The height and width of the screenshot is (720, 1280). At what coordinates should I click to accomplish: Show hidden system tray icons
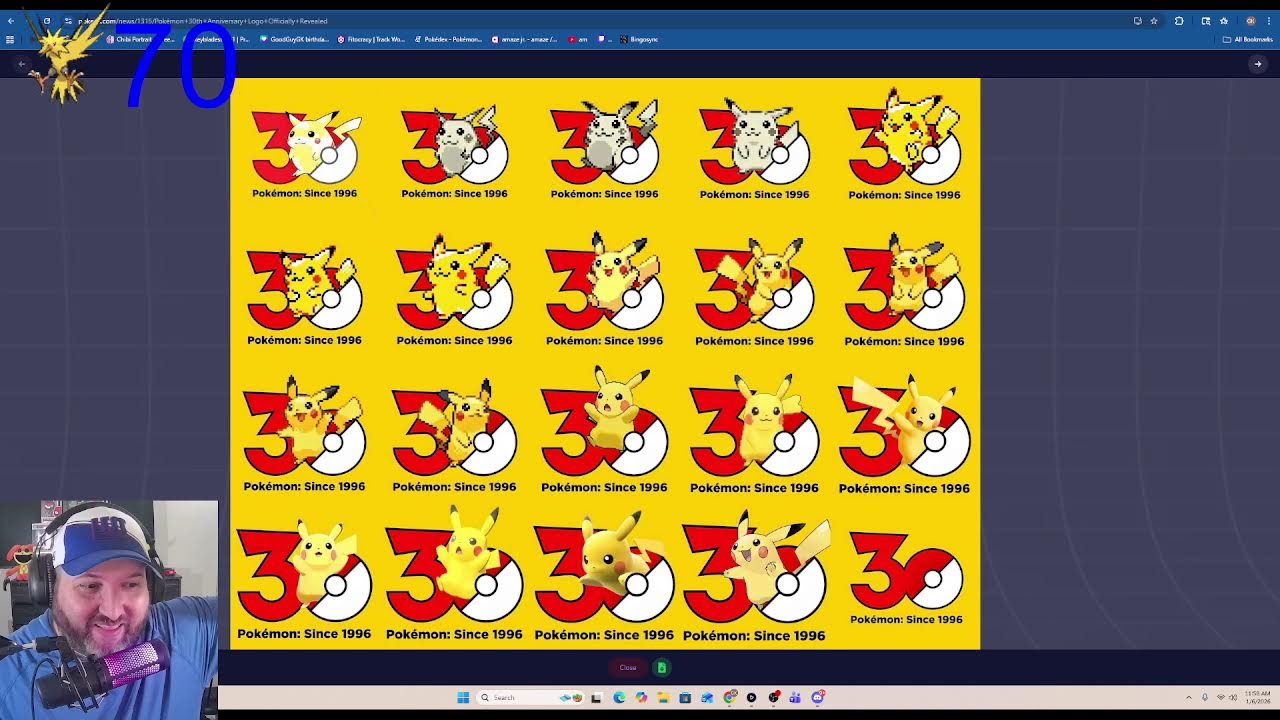coord(1189,697)
